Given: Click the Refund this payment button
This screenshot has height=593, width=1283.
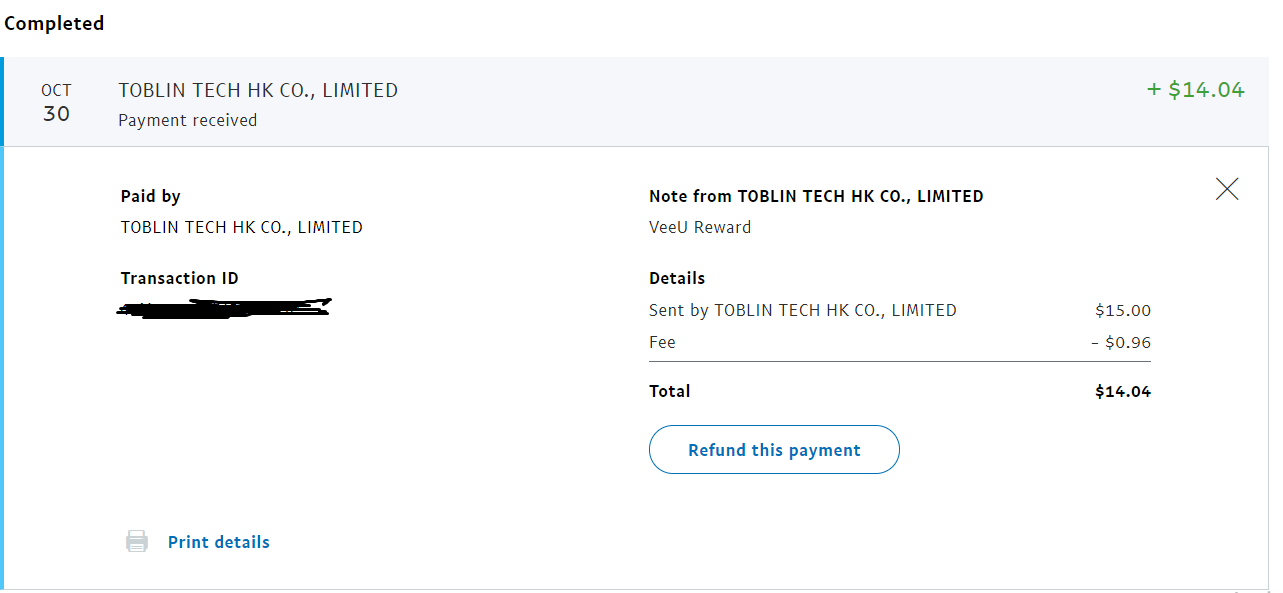Looking at the screenshot, I should (774, 450).
